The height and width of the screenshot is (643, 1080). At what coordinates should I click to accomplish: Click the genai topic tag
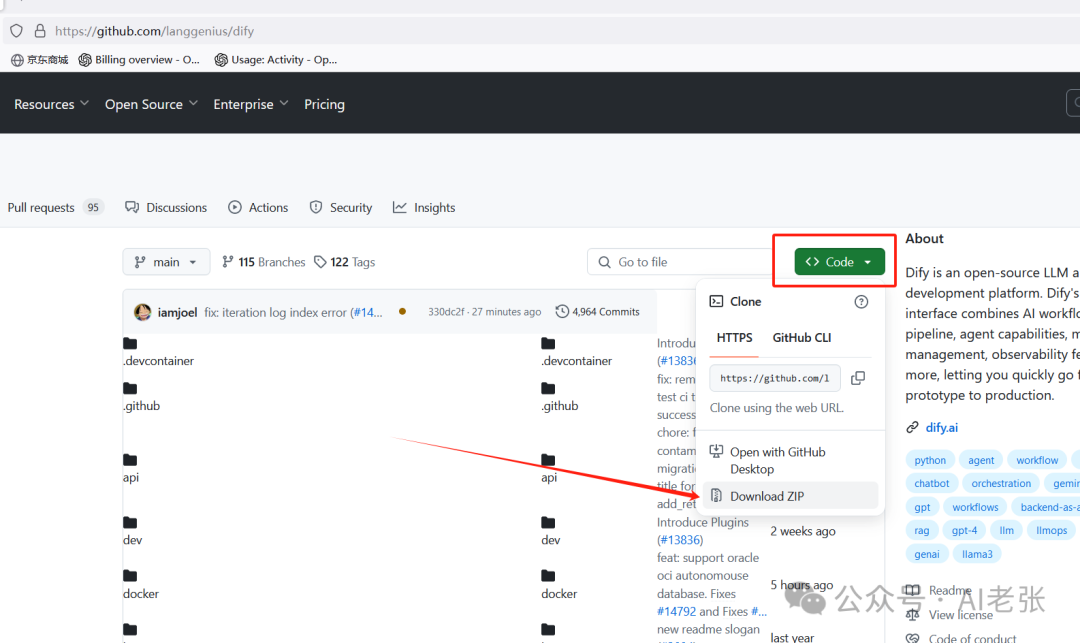926,554
